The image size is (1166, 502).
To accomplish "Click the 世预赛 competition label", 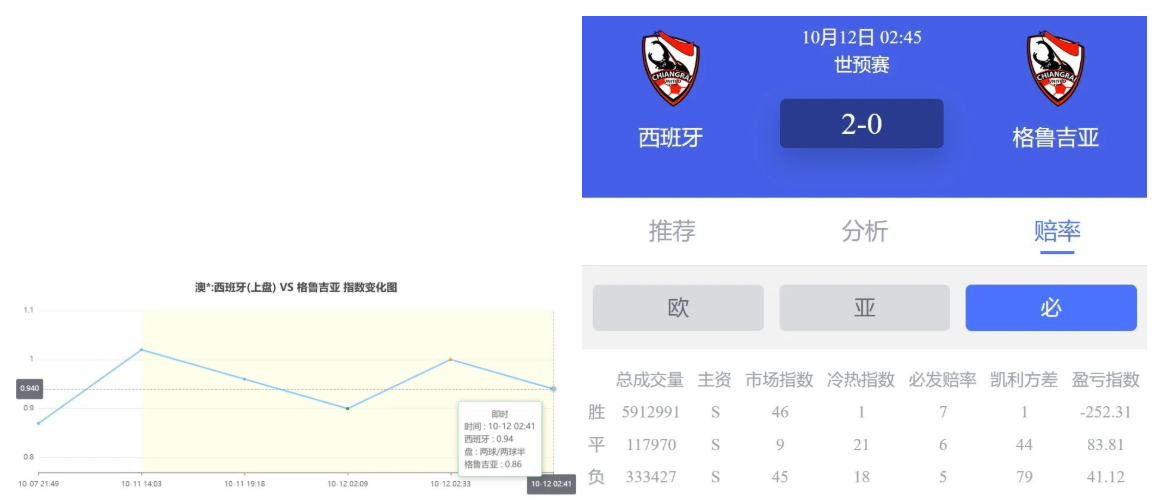I will coord(861,65).
